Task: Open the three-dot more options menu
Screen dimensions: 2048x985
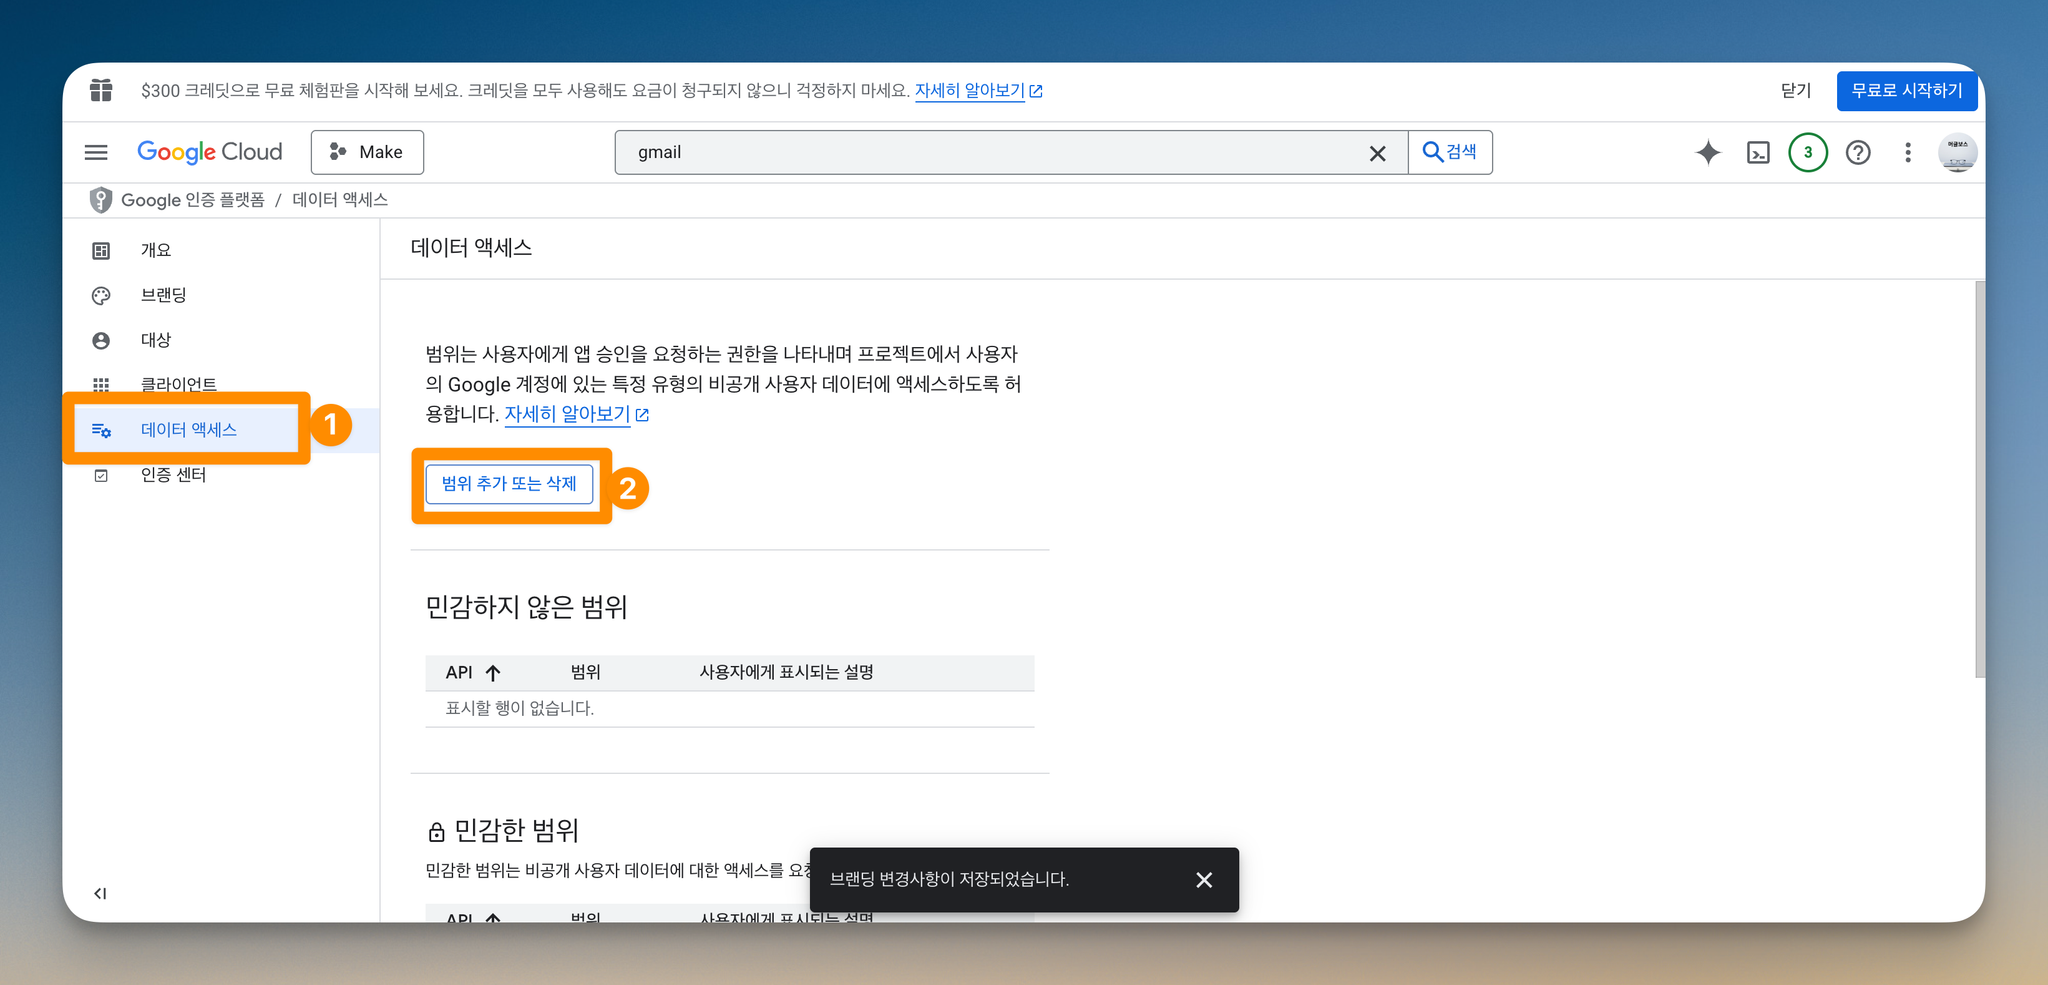Action: [1908, 152]
